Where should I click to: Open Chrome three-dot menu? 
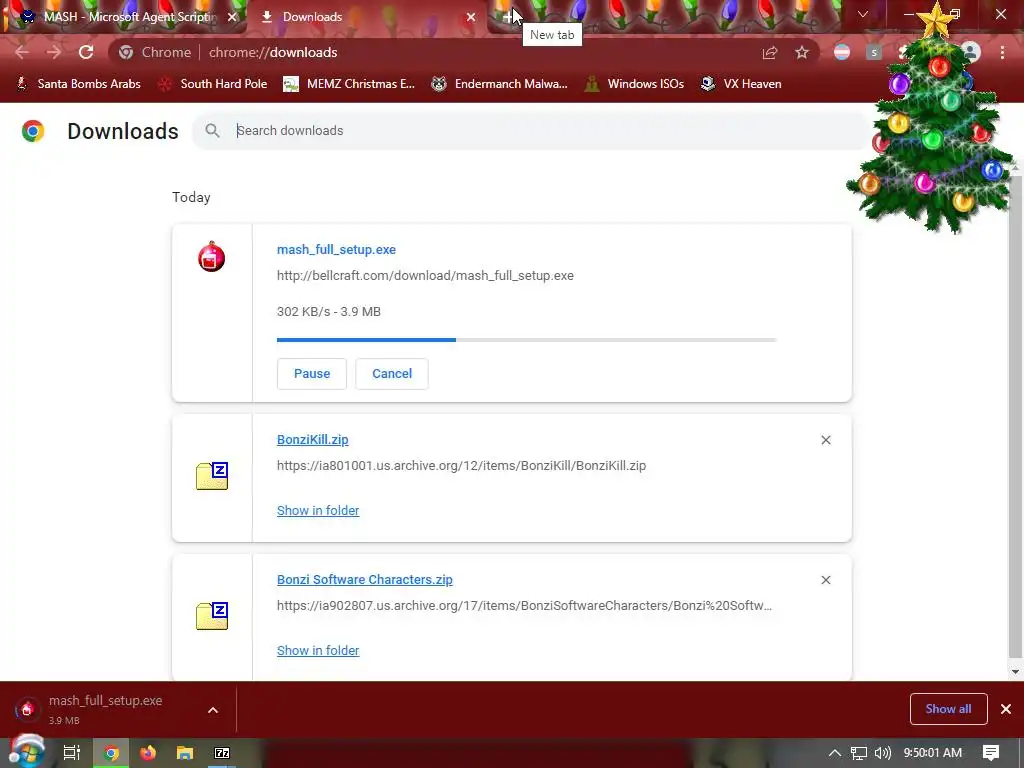pos(1002,52)
